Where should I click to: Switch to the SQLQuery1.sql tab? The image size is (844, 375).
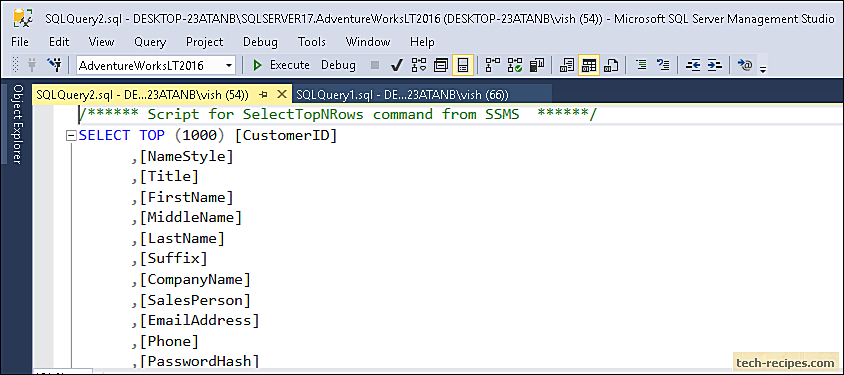pos(402,95)
